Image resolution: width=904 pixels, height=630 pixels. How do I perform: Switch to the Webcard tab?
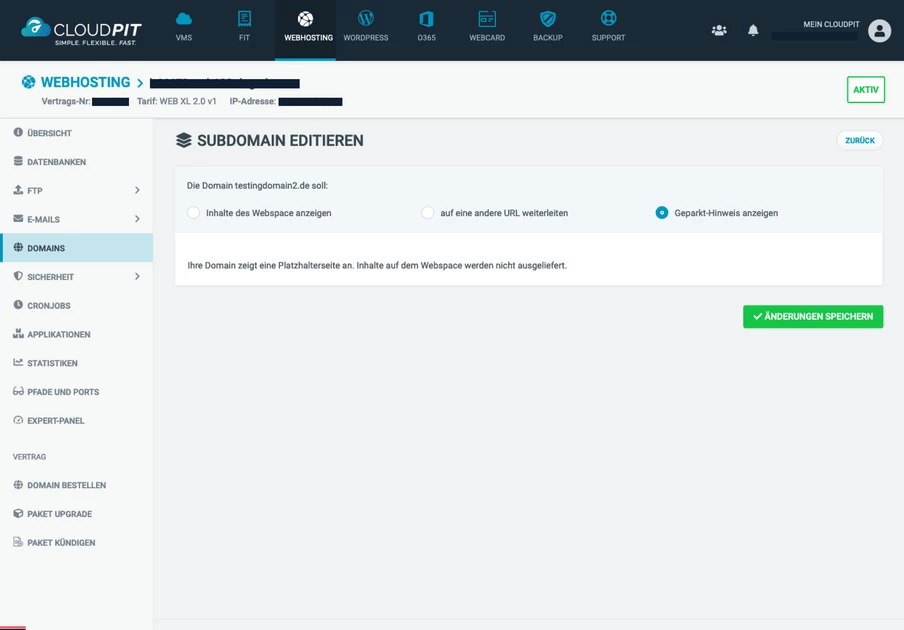[487, 27]
